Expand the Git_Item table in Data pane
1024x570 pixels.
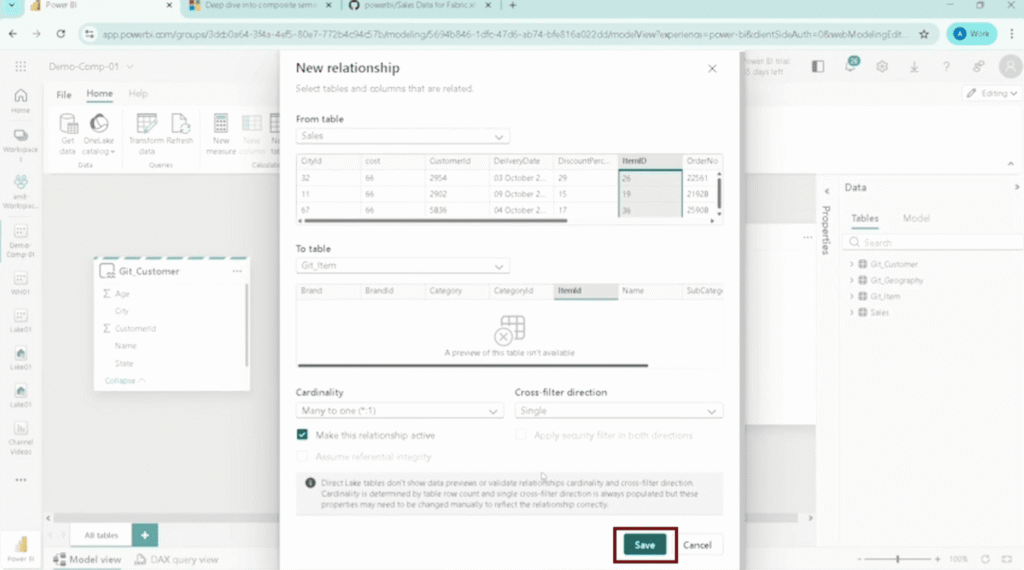852,296
